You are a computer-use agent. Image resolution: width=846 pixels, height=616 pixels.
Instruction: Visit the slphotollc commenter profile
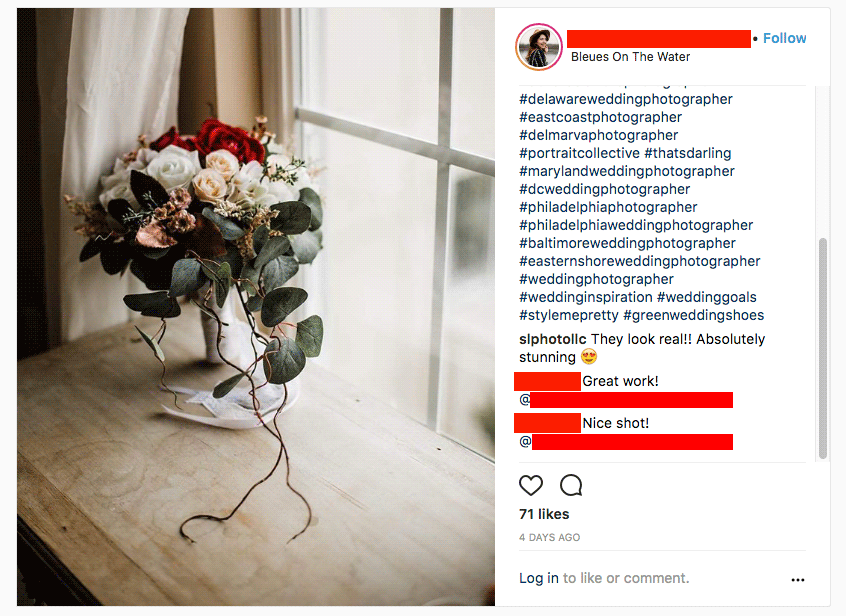click(552, 339)
